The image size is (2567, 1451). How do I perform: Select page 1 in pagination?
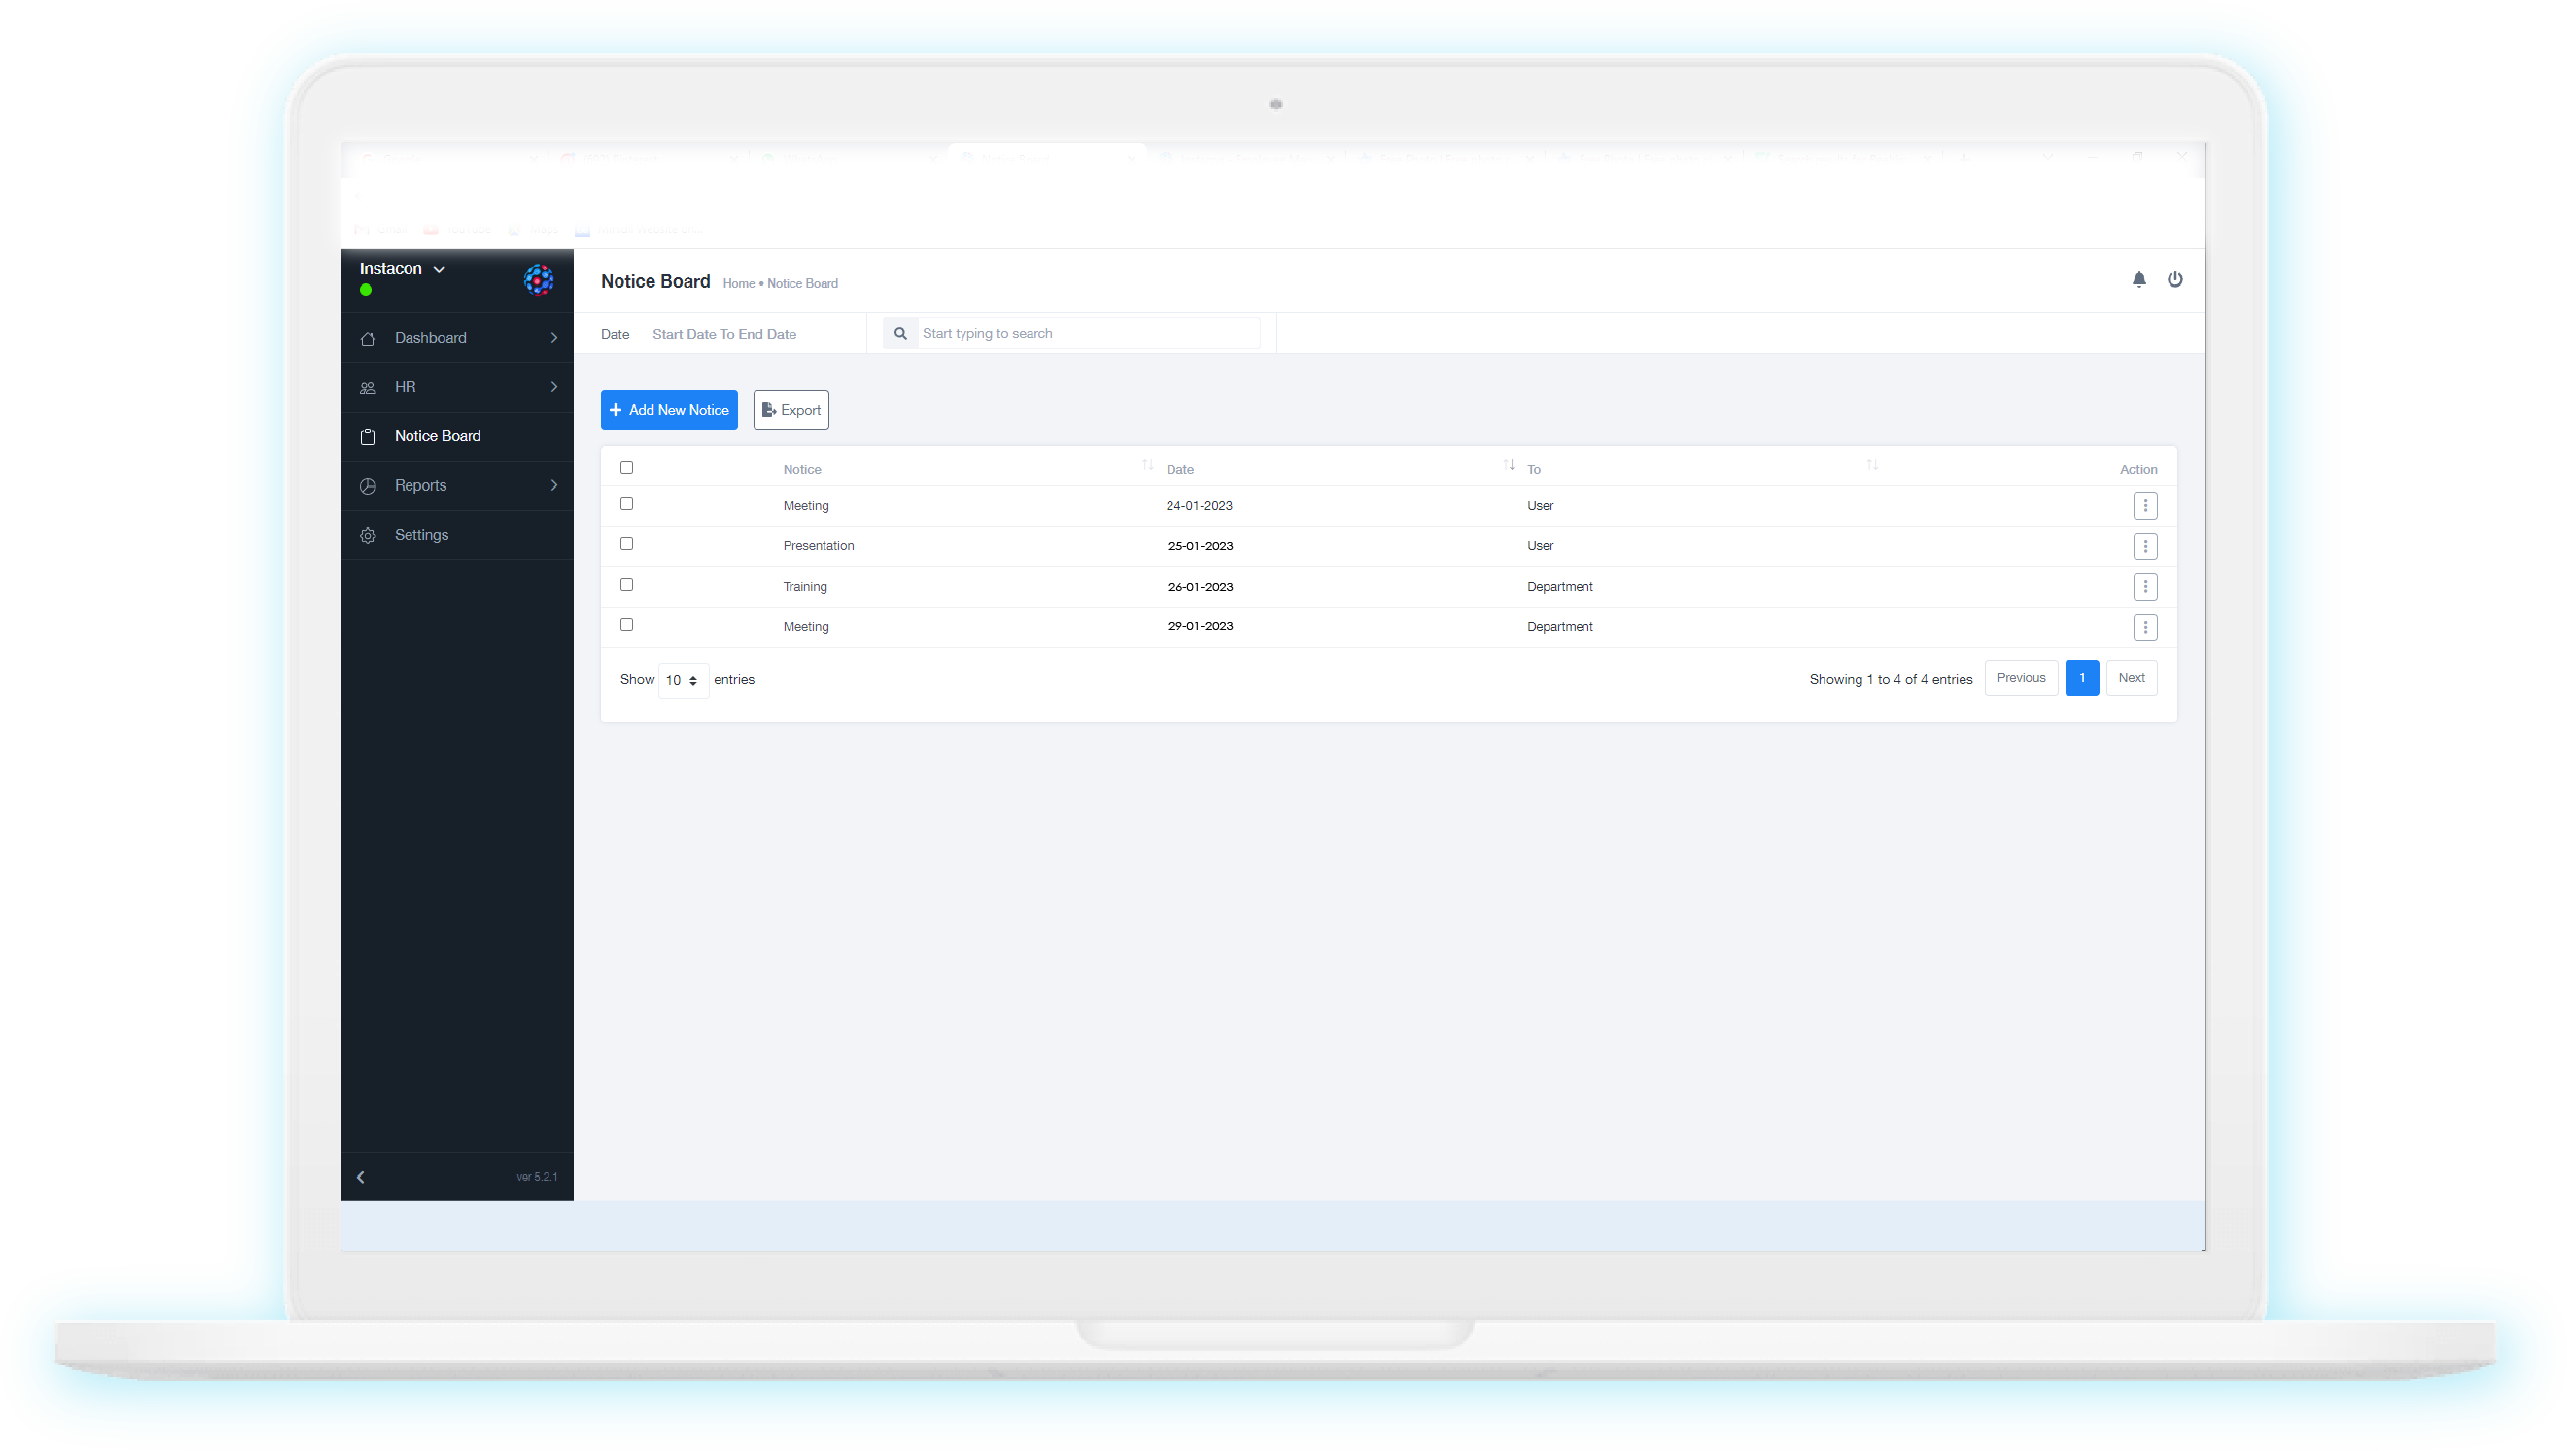point(2082,678)
